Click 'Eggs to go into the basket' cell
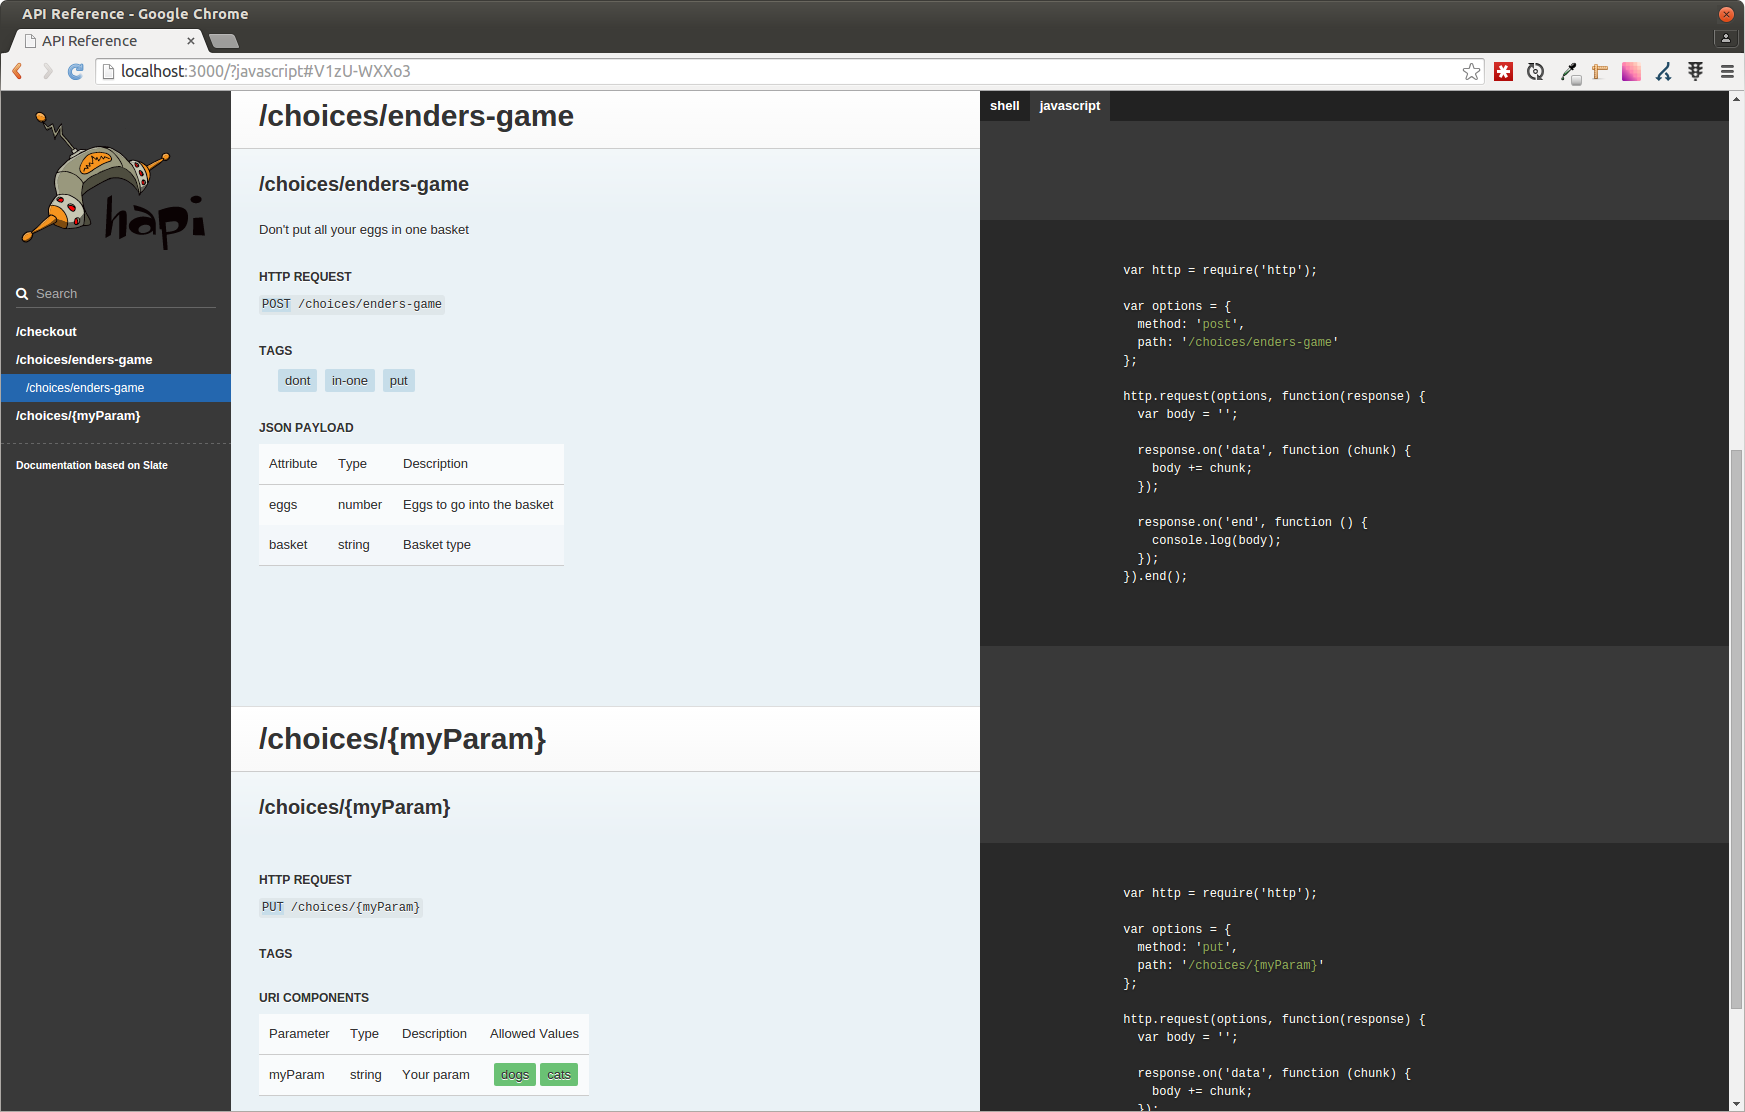The image size is (1745, 1112). point(478,505)
